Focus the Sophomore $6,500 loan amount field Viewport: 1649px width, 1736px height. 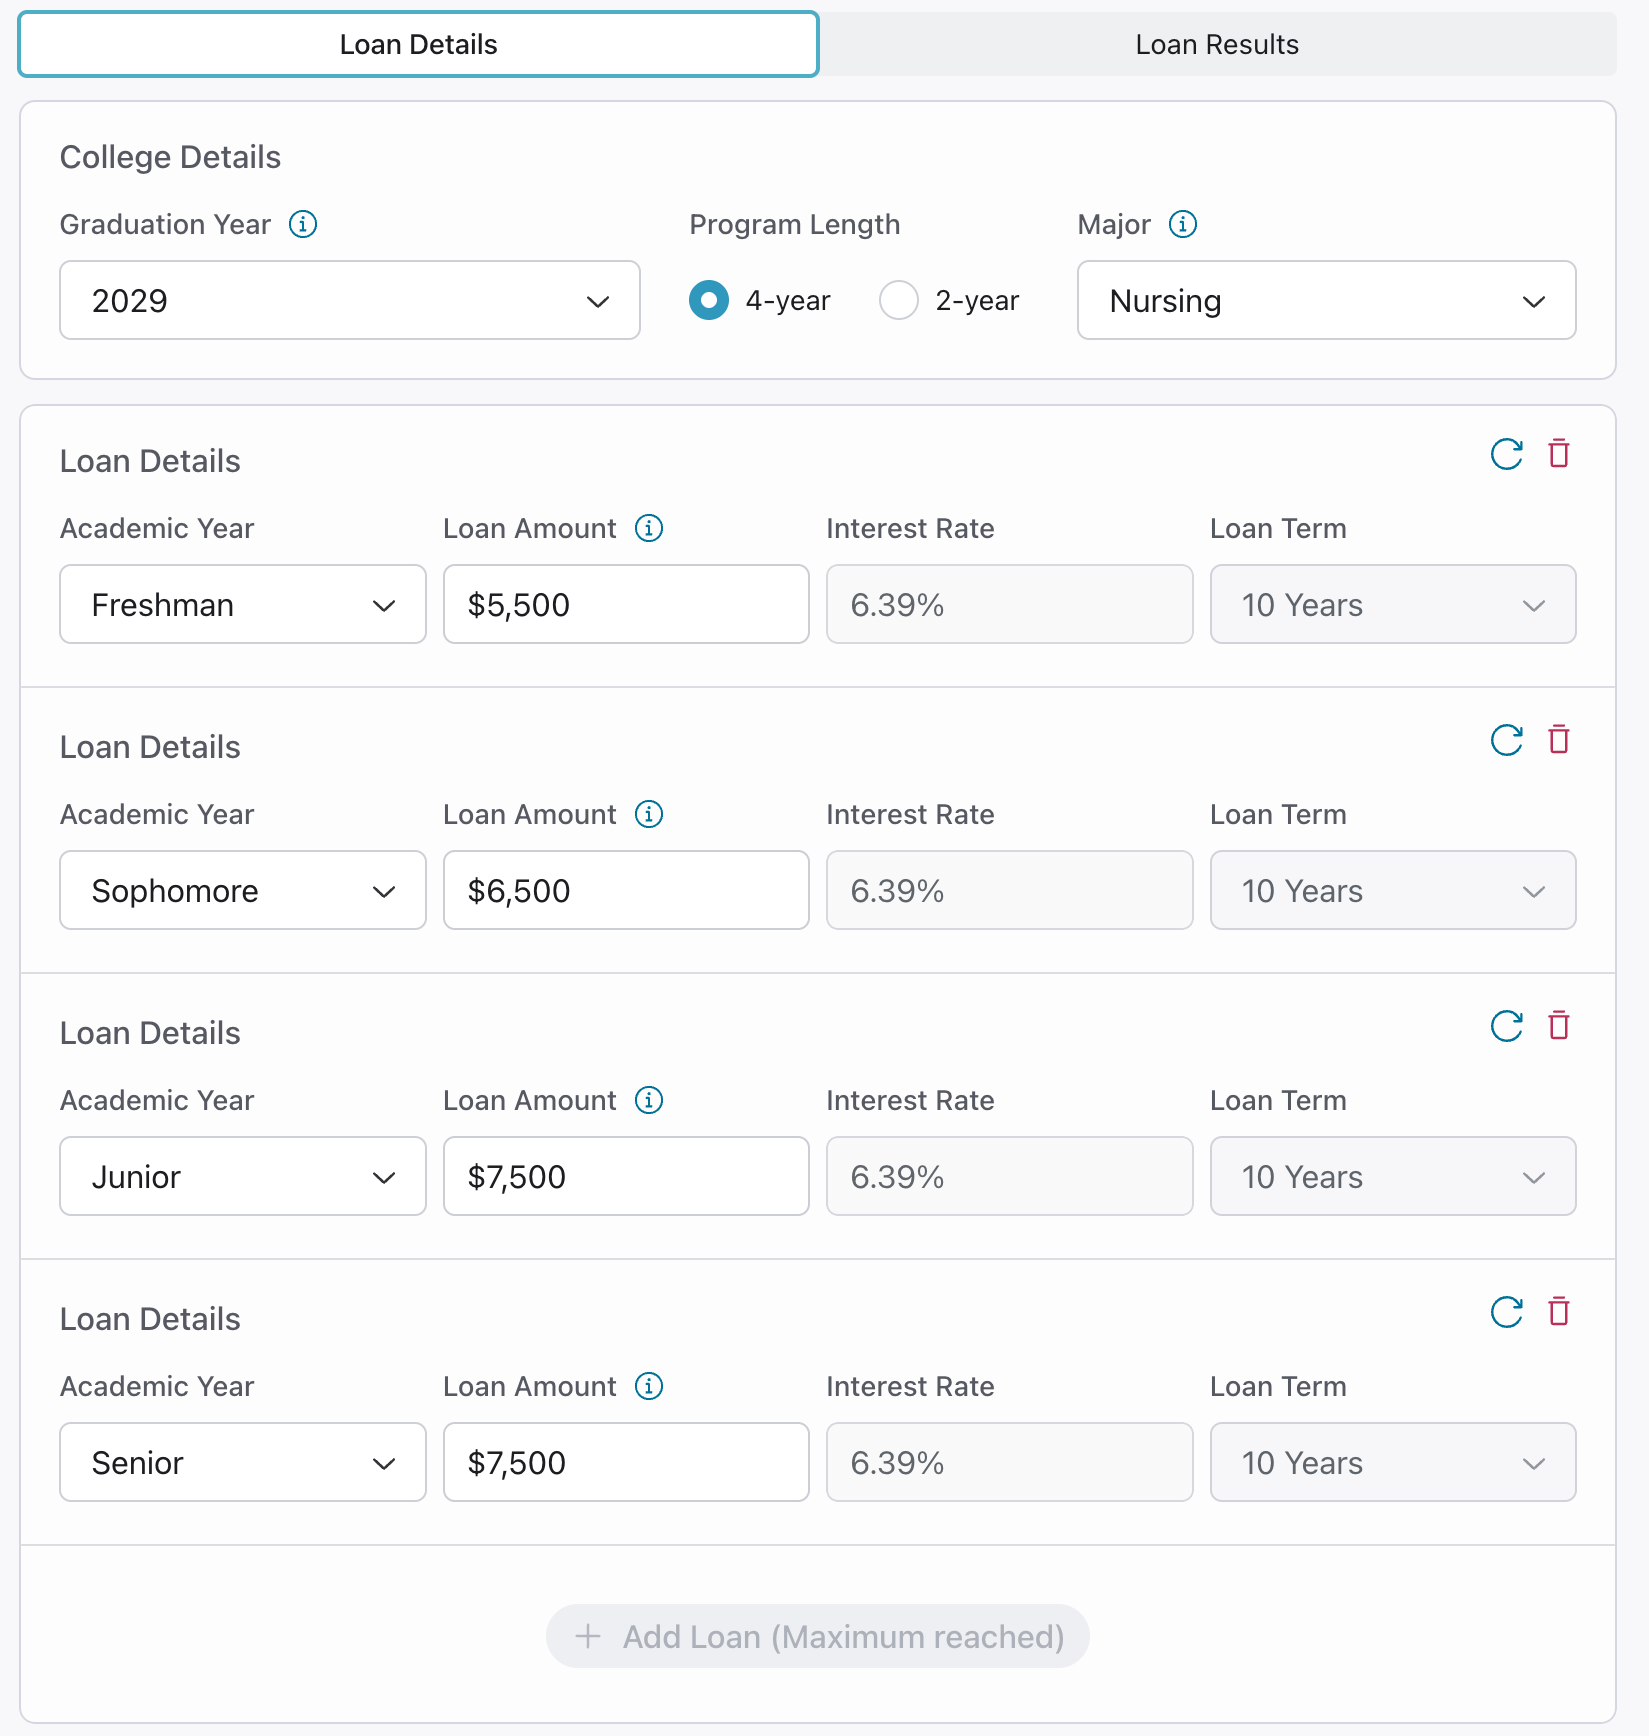pyautogui.click(x=626, y=890)
